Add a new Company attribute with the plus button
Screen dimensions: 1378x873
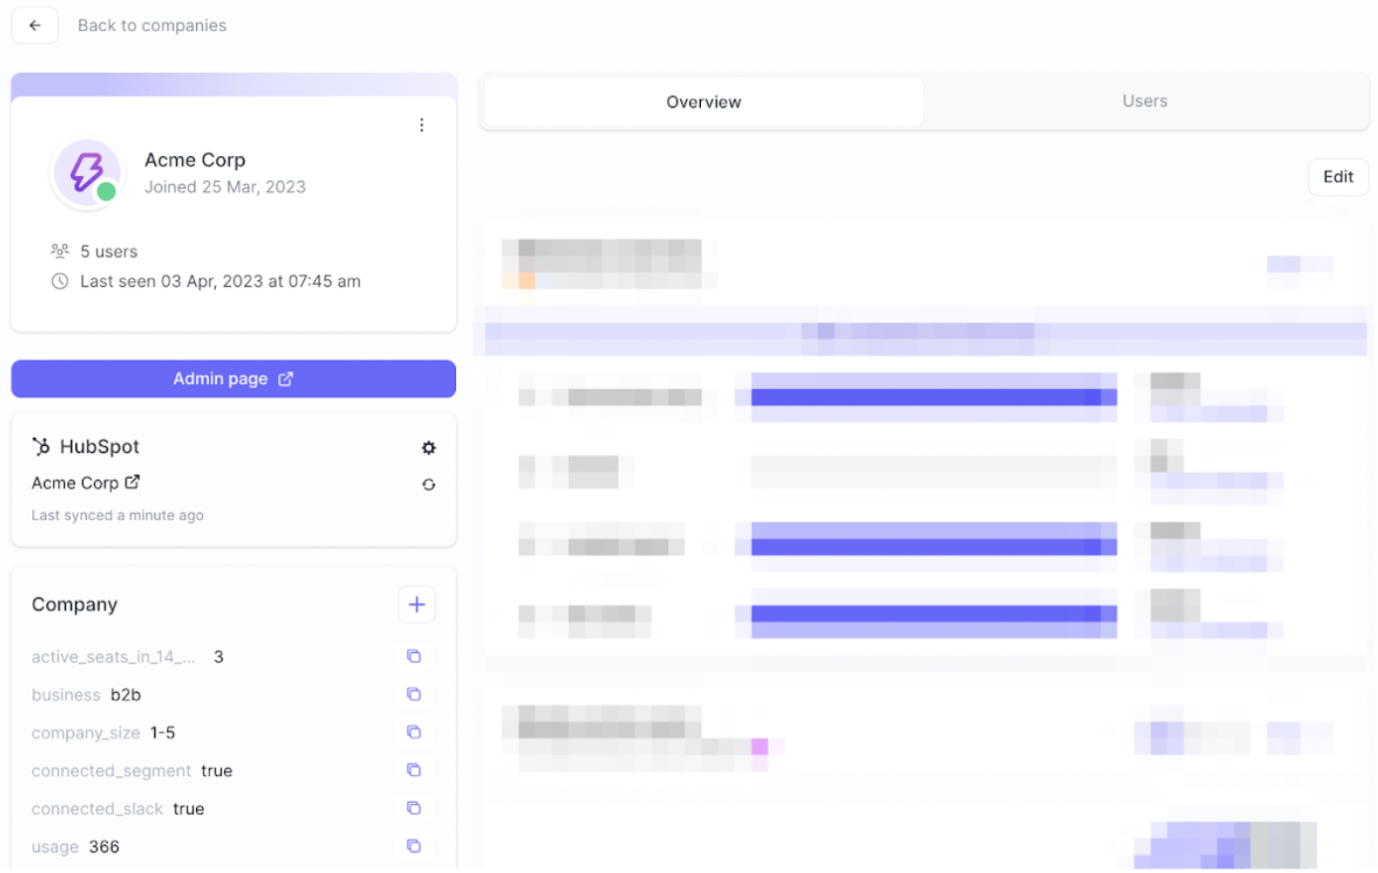[x=416, y=604]
